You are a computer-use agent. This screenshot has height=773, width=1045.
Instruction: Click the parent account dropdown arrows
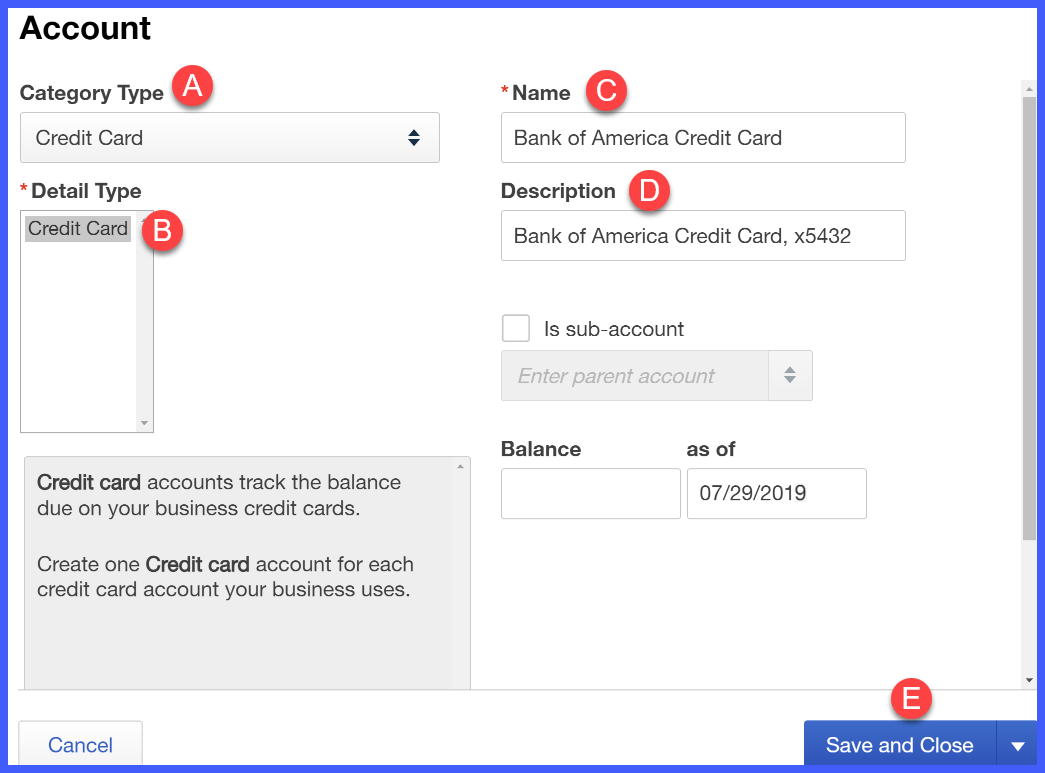click(x=790, y=376)
